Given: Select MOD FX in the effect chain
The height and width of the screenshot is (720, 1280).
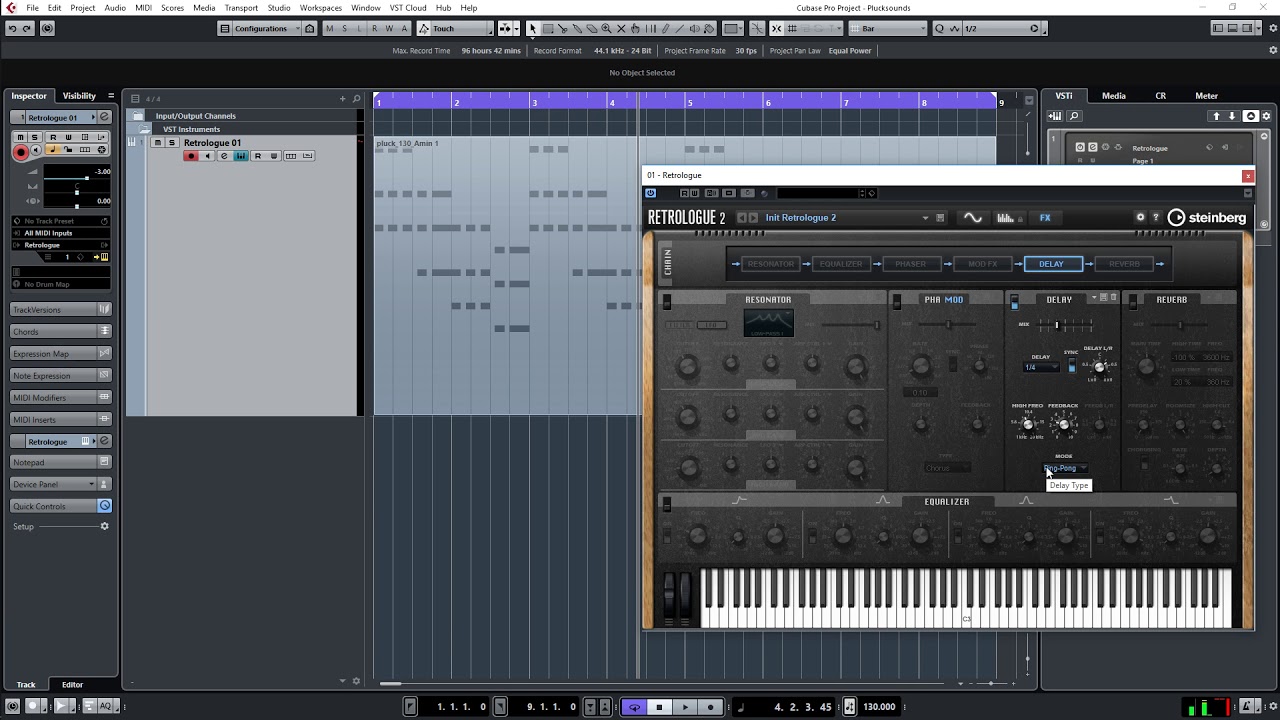Looking at the screenshot, I should (982, 264).
